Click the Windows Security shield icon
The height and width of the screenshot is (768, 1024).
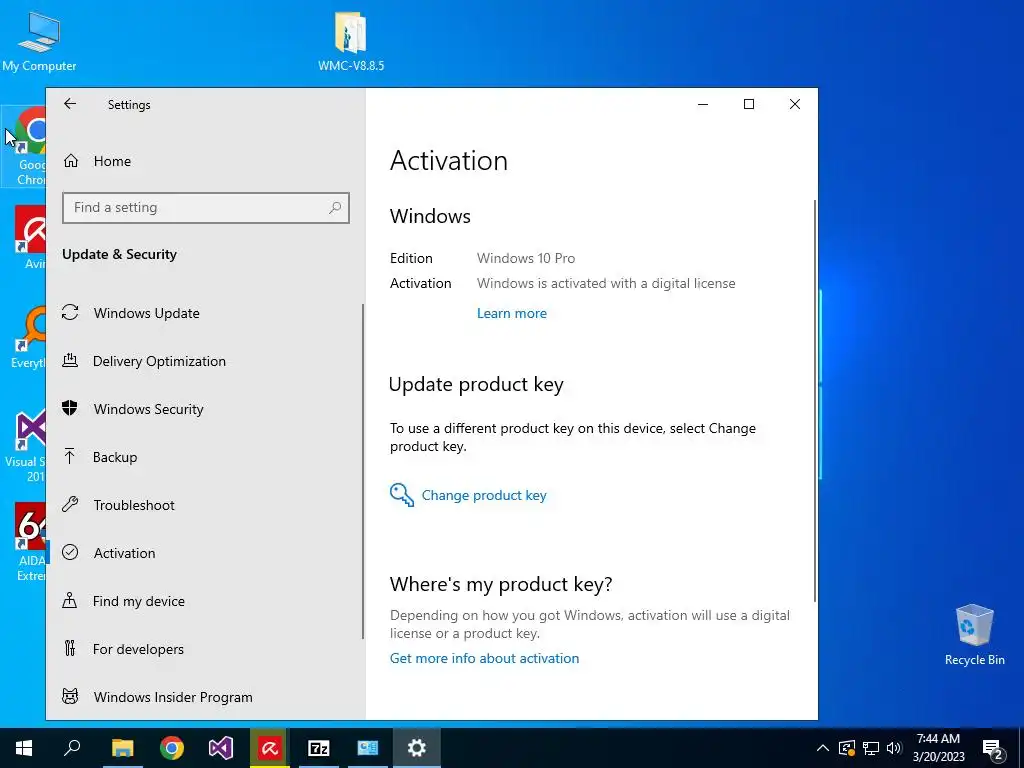(70, 408)
